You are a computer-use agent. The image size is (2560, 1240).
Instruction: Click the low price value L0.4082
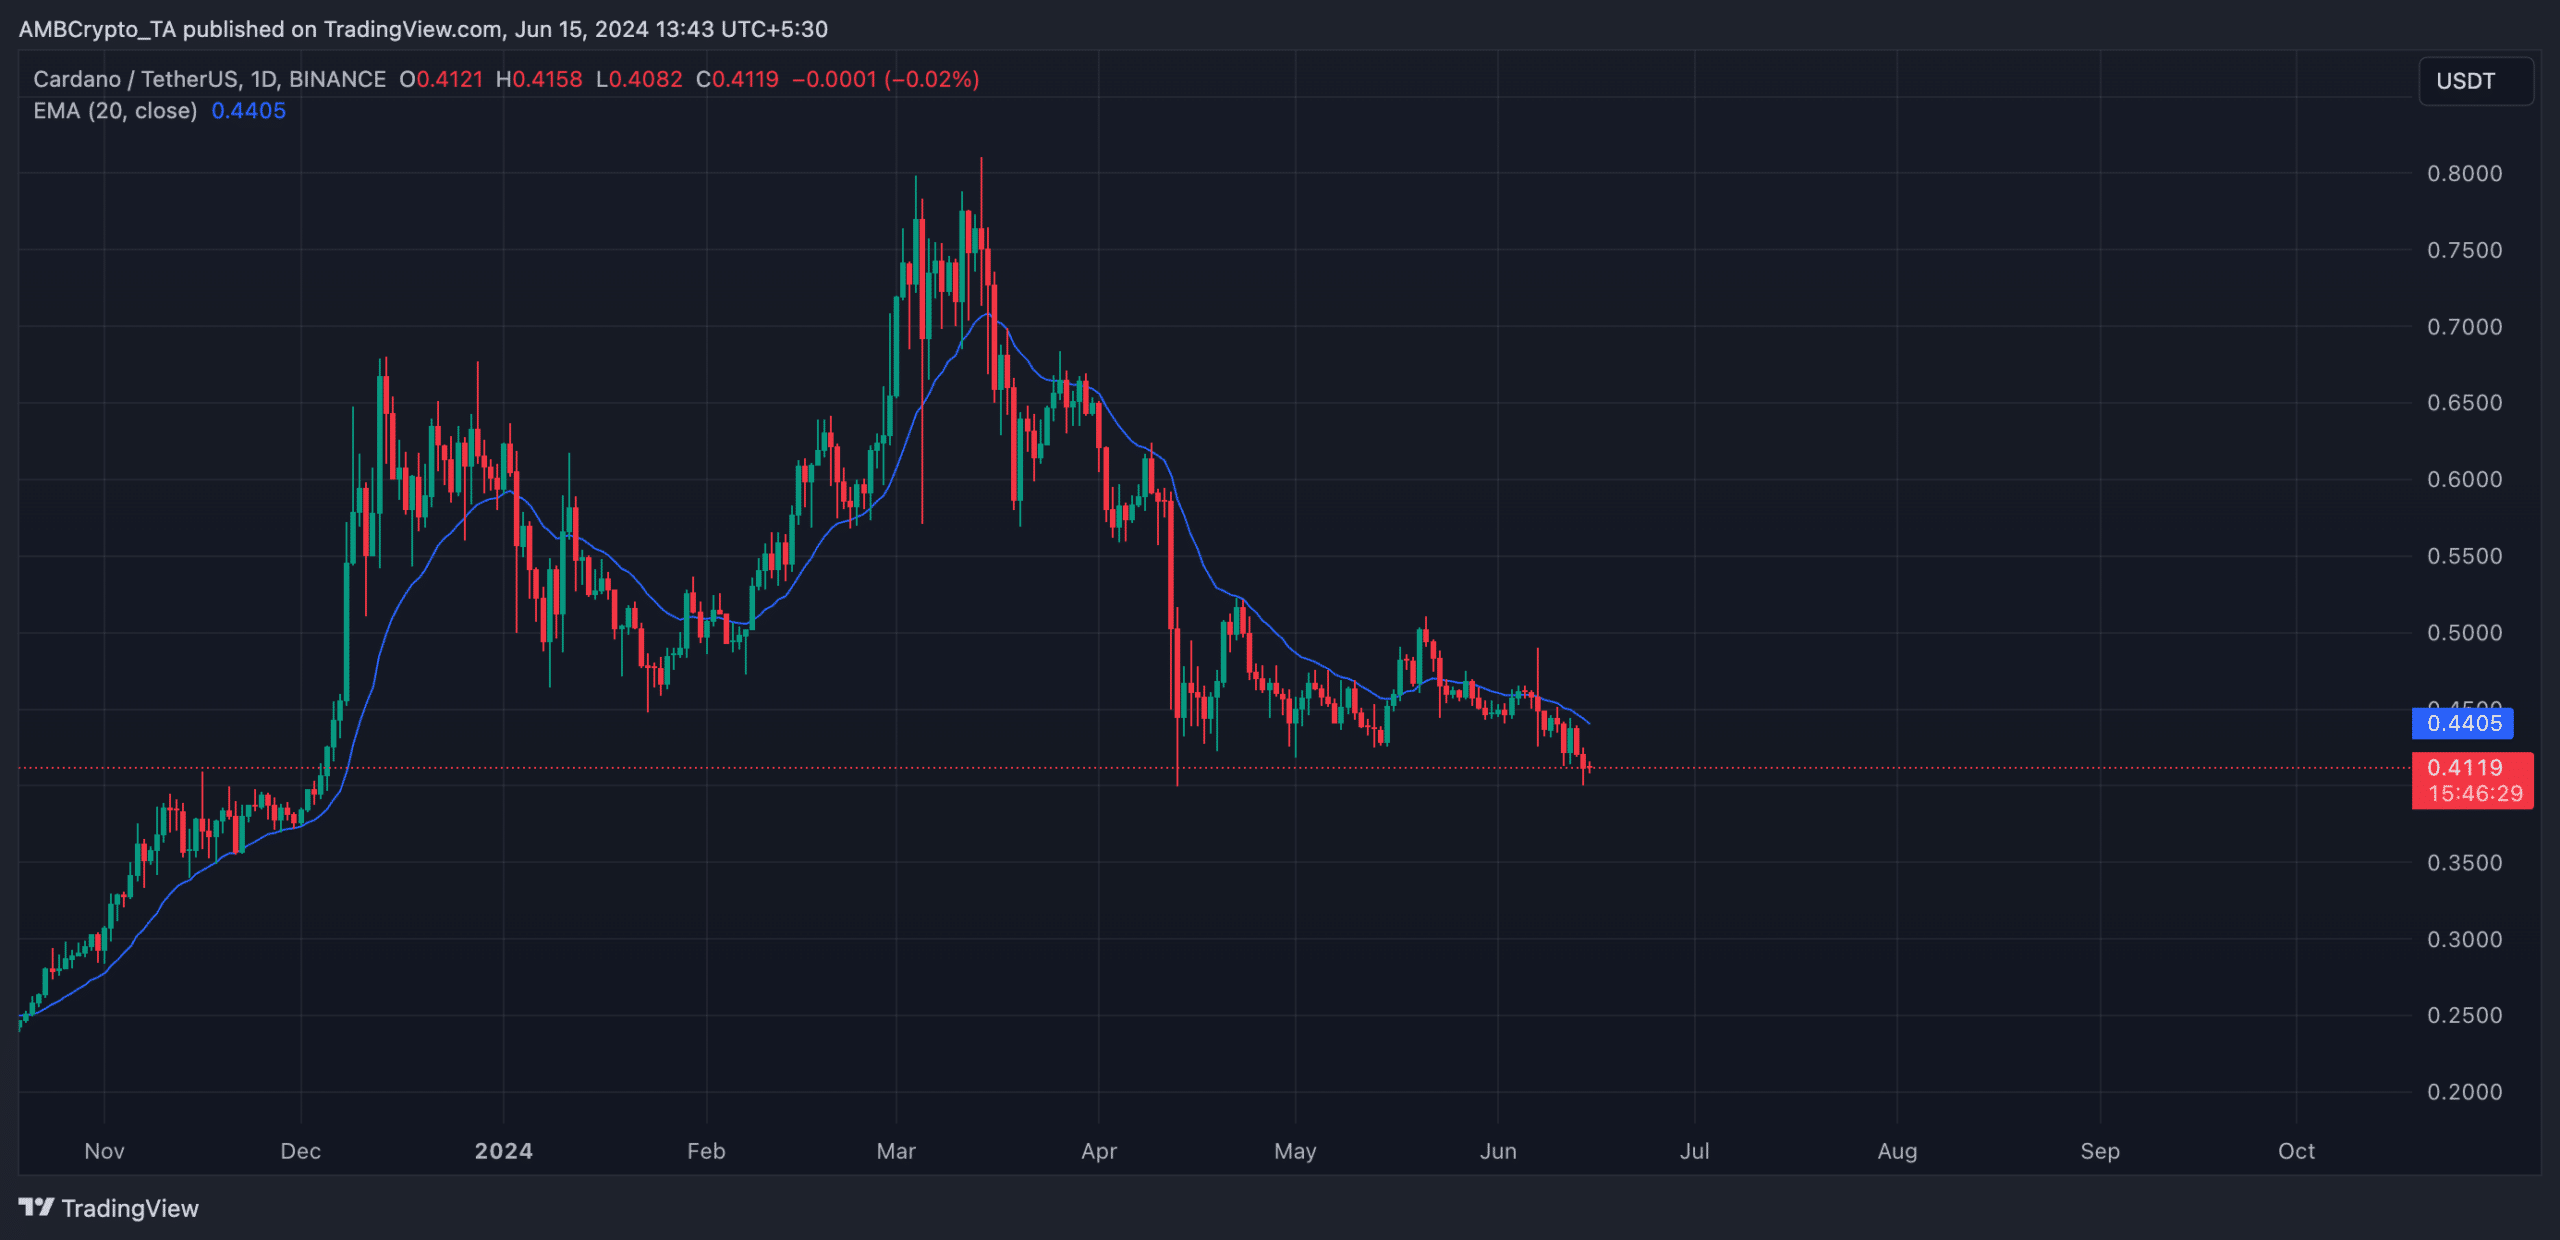click(639, 79)
